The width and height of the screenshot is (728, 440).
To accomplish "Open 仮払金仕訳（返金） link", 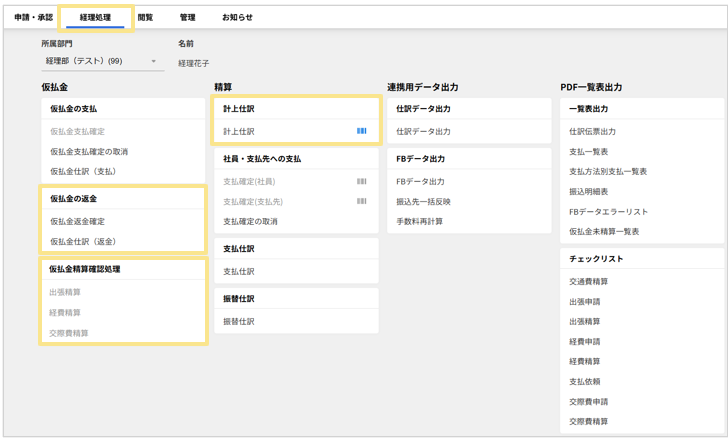I will click(x=84, y=241).
